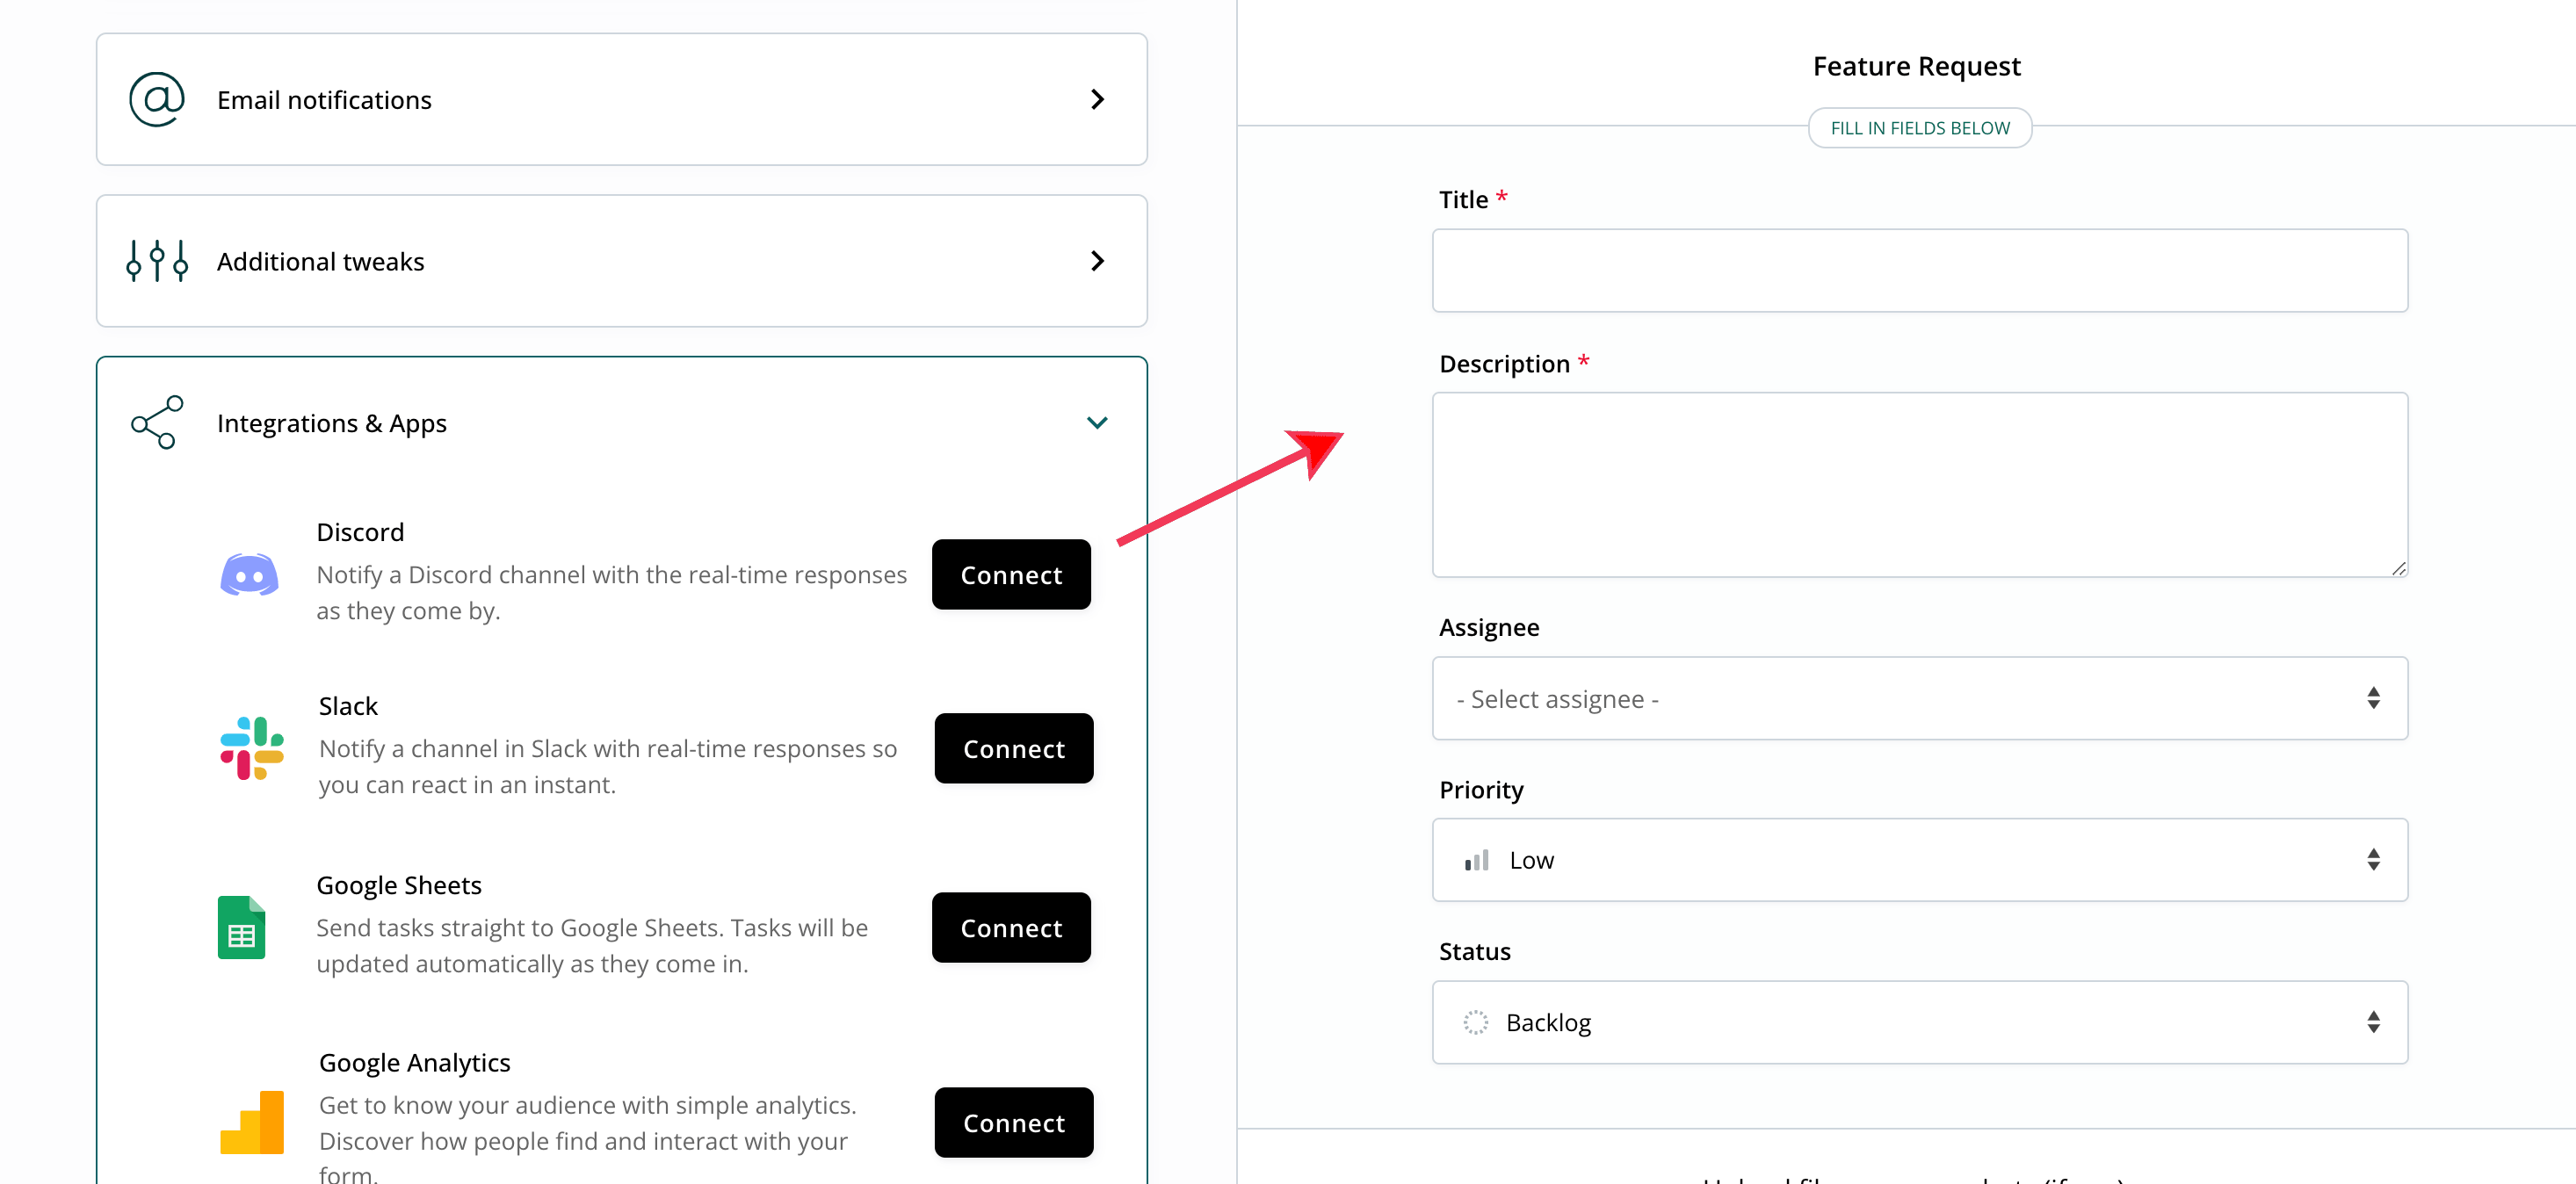Click the Google Sheets integration icon
This screenshot has width=2576, height=1184.
(243, 926)
